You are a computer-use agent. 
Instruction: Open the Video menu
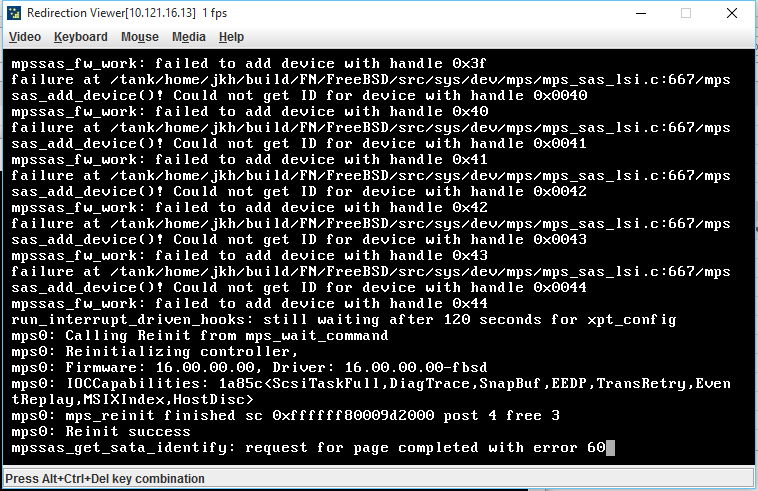25,37
